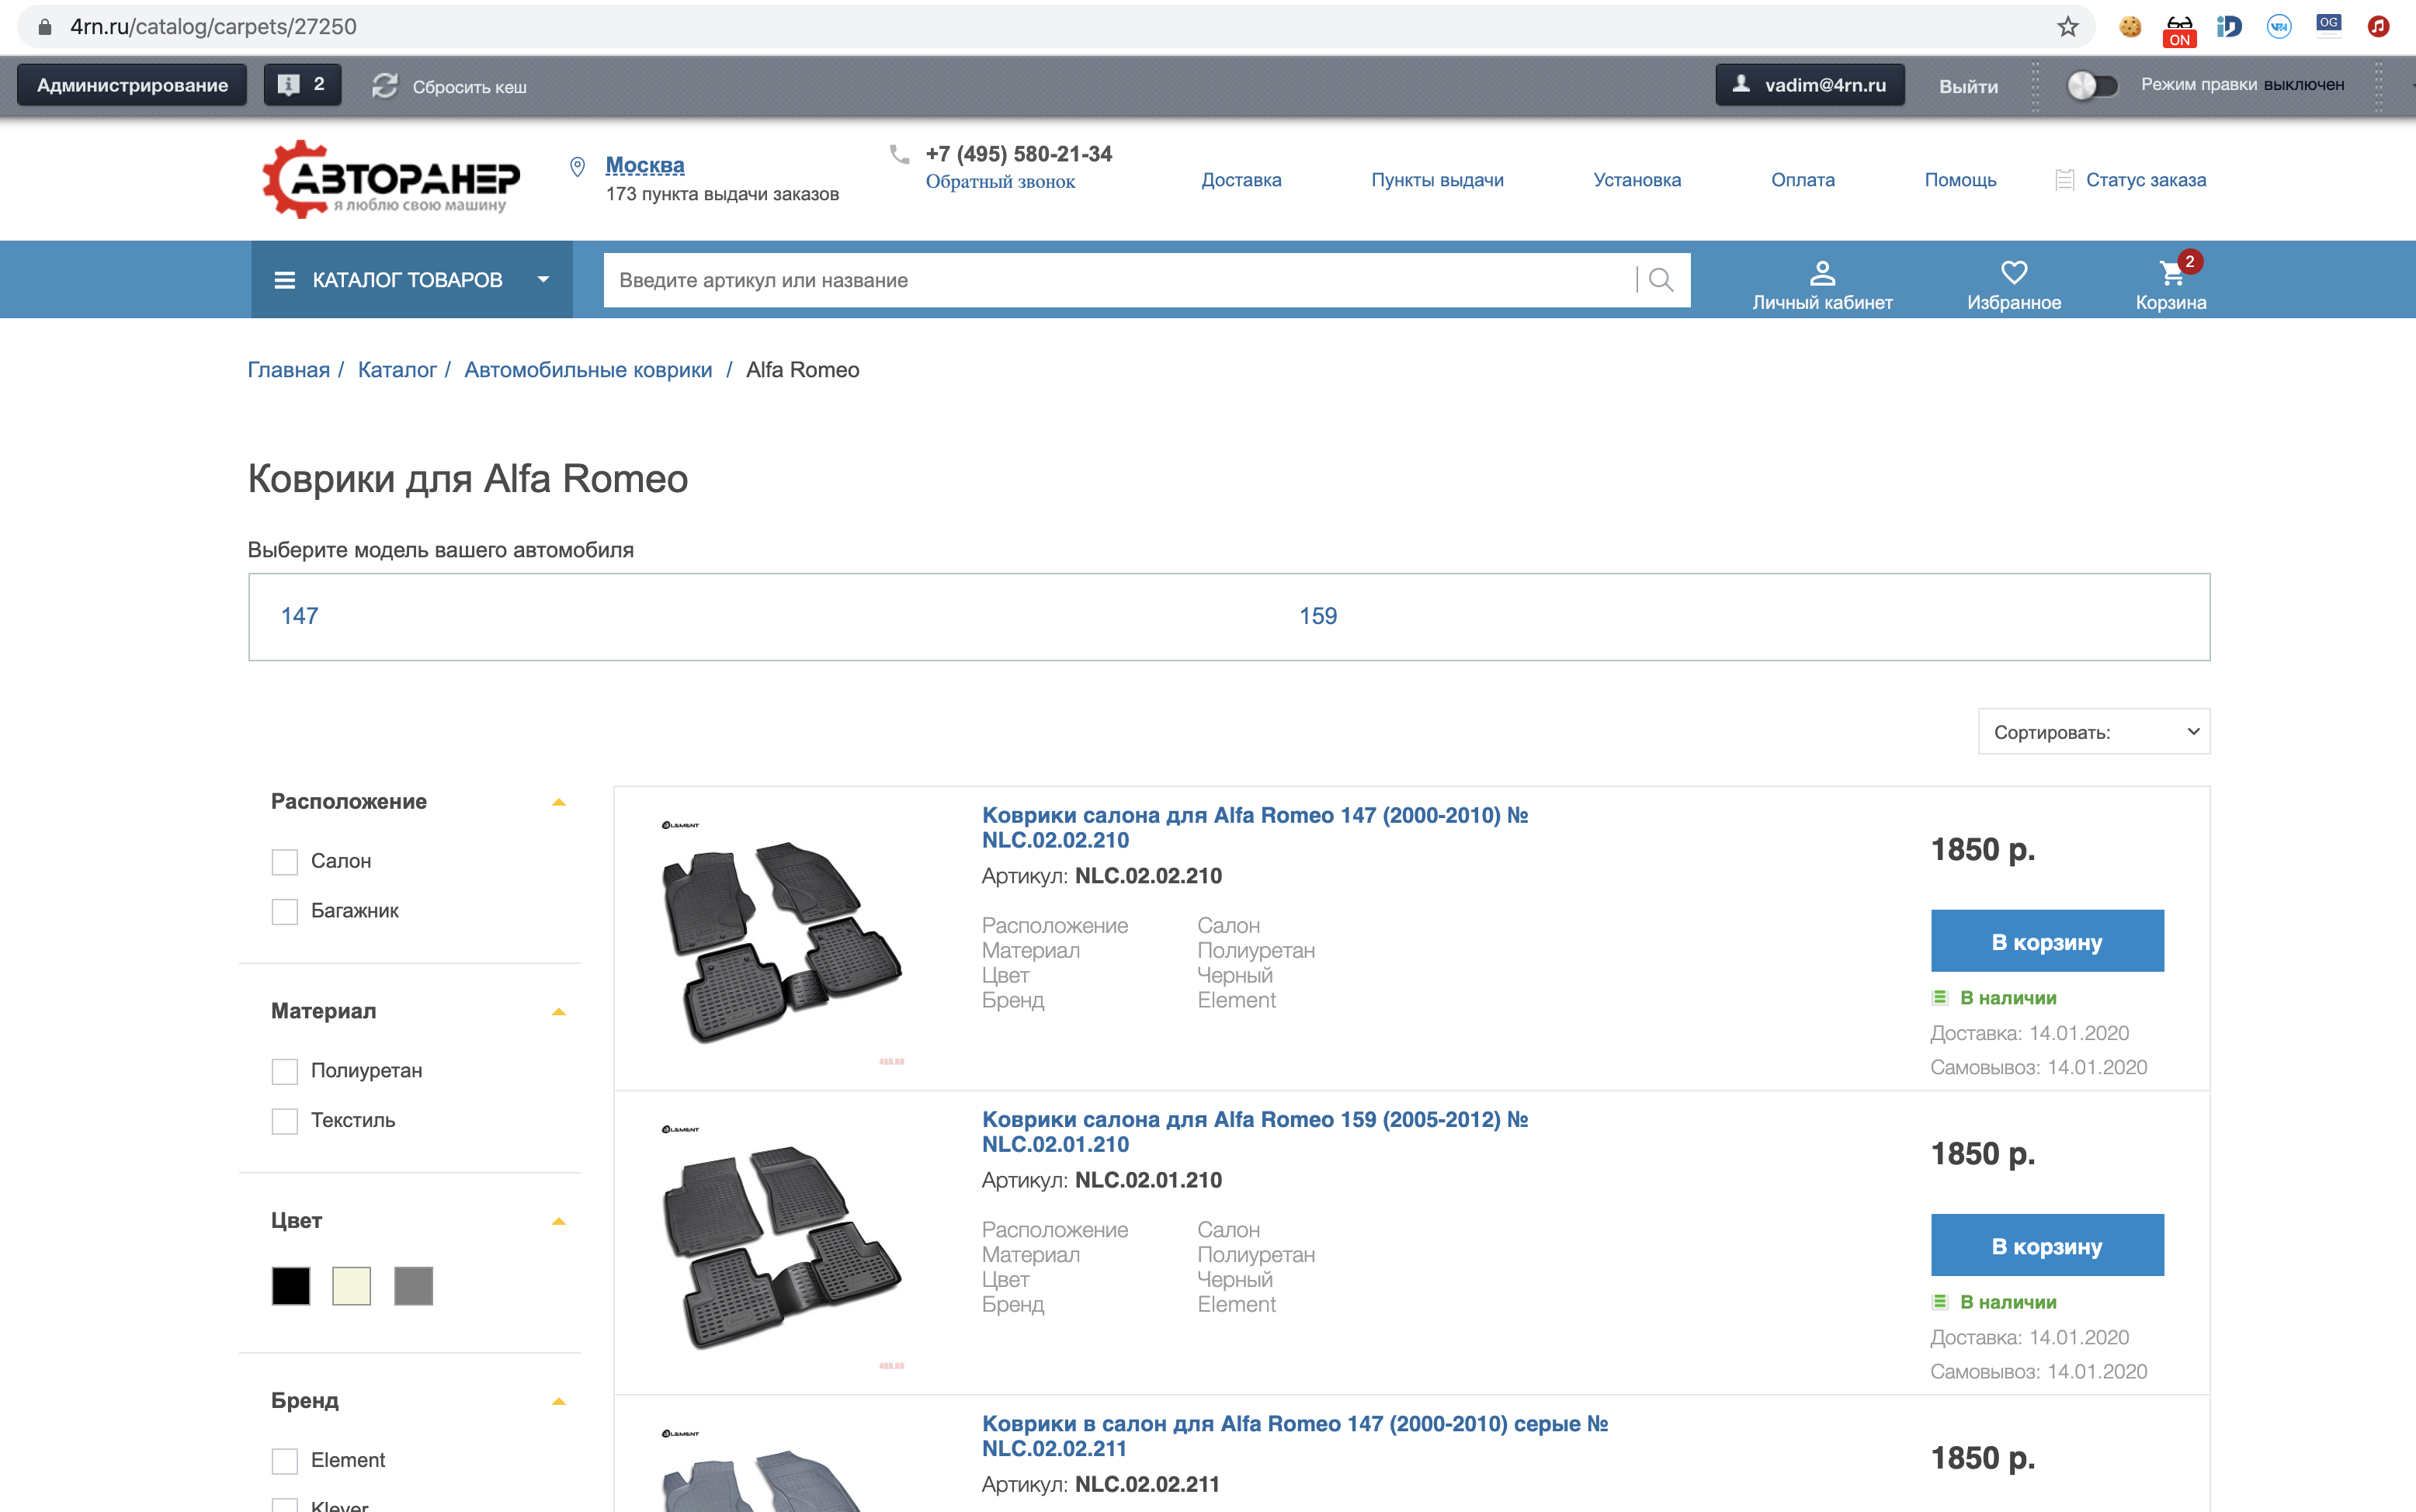Click availability icon for NLC.02.01.210
The width and height of the screenshot is (2416, 1512).
pos(1940,1301)
